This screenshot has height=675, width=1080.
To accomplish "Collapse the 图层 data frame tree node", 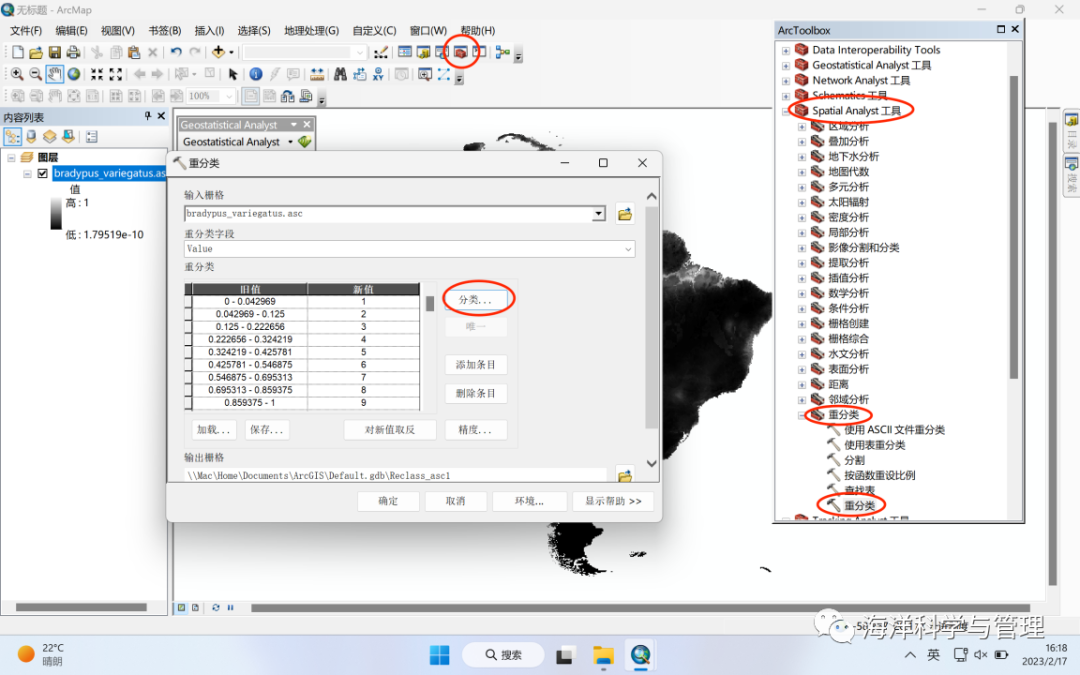I will click(11, 158).
